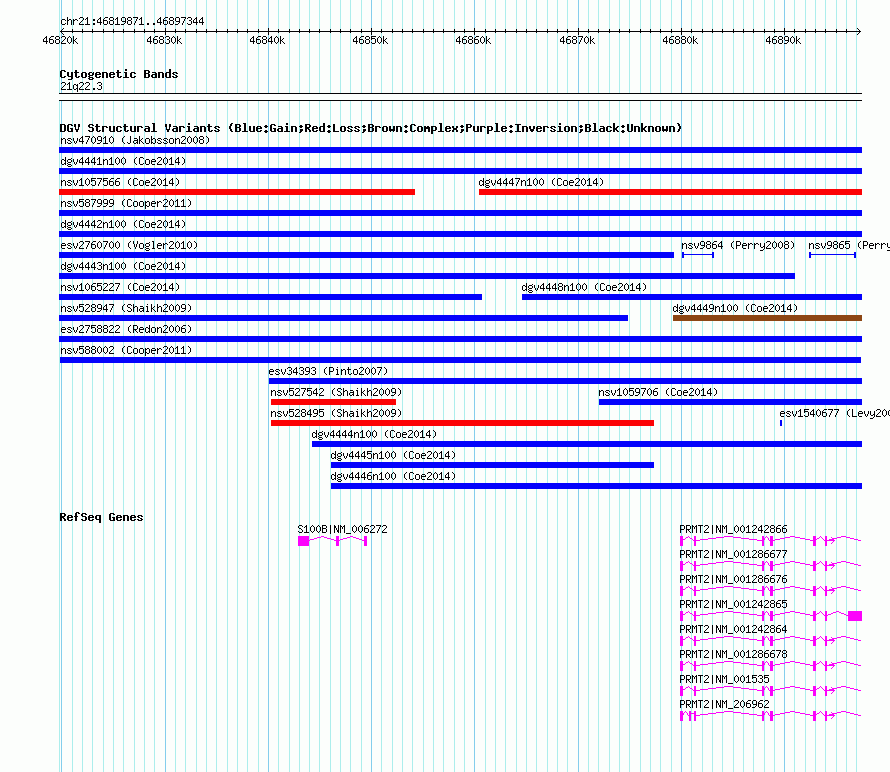Open esv2760700 (Vogler2010) variant
Viewport: 890px width, 772px height.
pyautogui.click(x=366, y=255)
